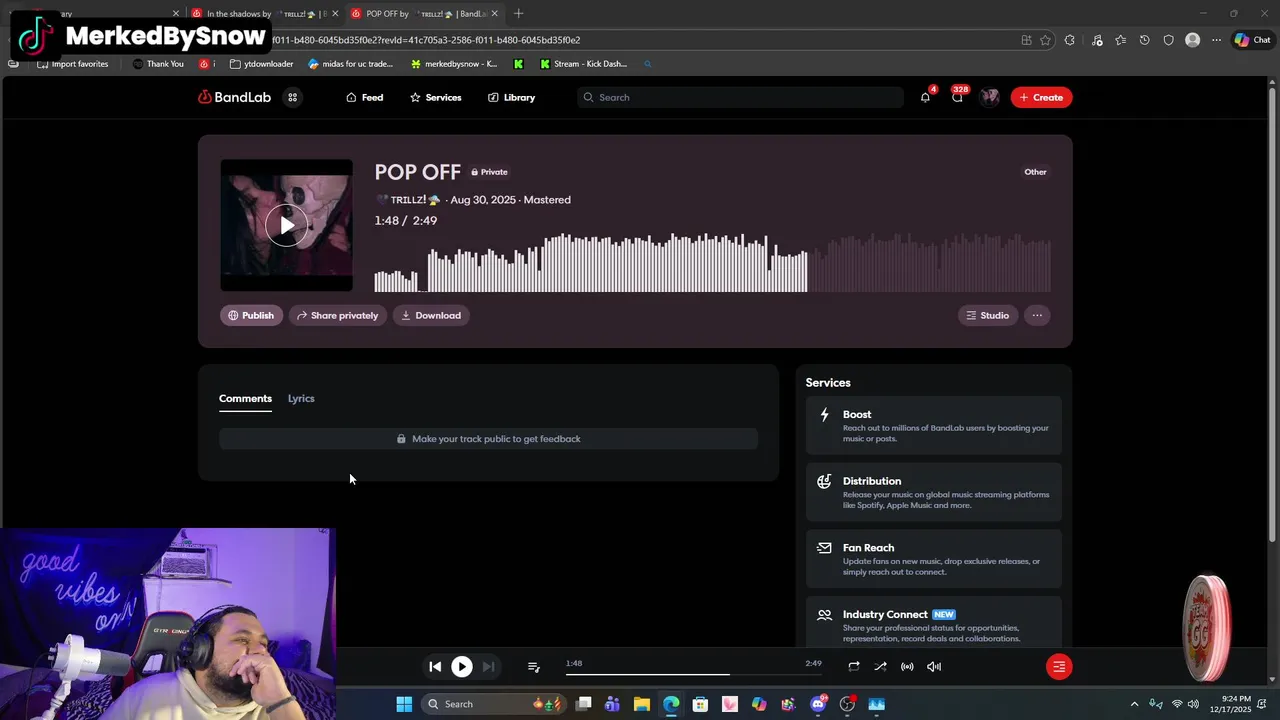Click the Boost lightning icon
Viewport: 1280px width, 720px height.
pyautogui.click(x=824, y=414)
